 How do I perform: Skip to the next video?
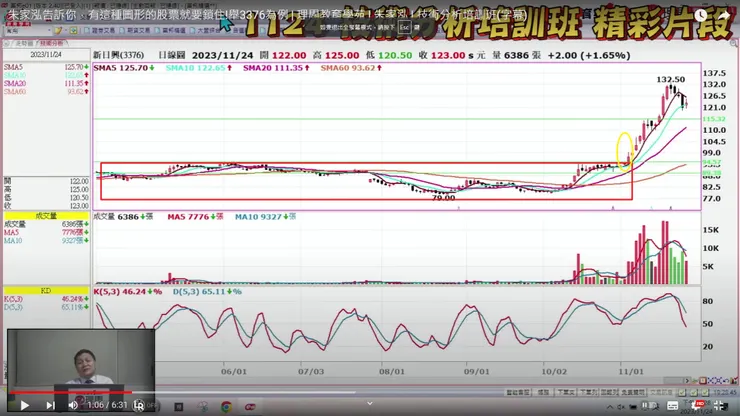pos(50,405)
